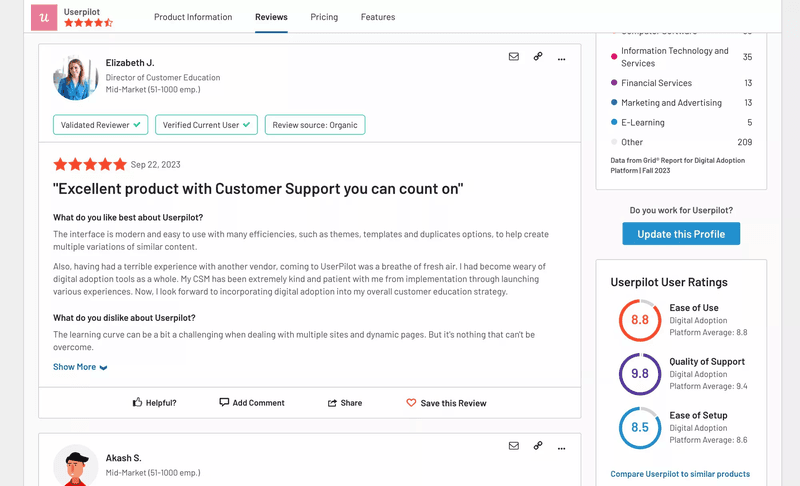Click the Ease of Use 8.8 rating circle
Screen dimensions: 800x486
pyautogui.click(x=640, y=320)
